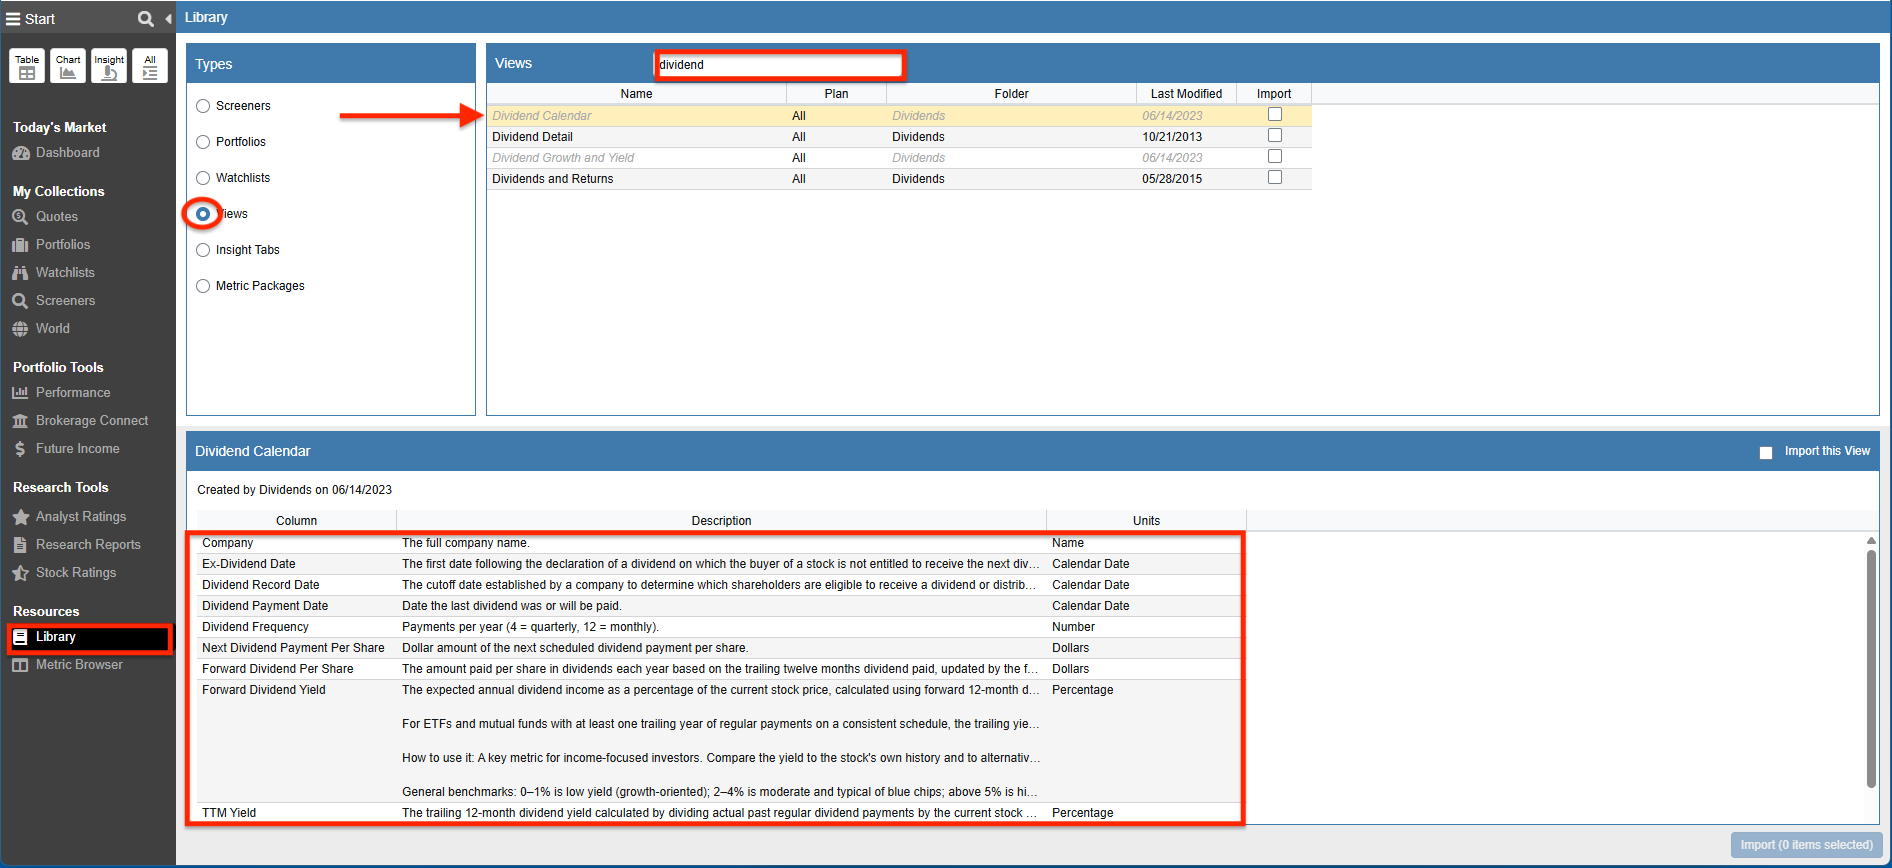Click the Brokerage Connect bank icon
This screenshot has width=1892, height=868.
[x=20, y=421]
